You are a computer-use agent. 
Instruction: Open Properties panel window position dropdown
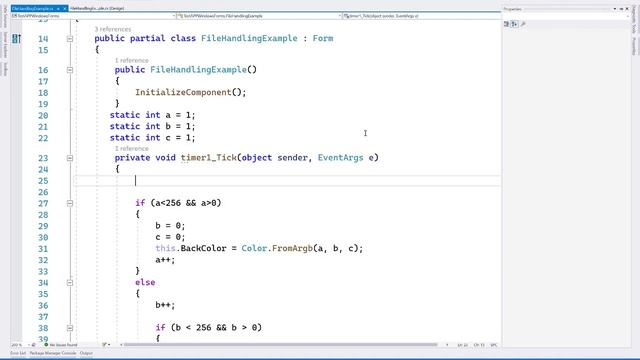point(615,9)
